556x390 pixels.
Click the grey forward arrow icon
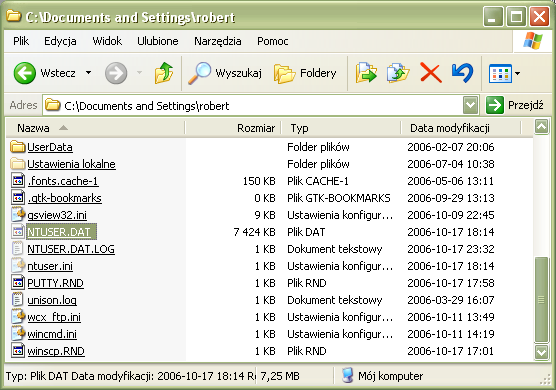116,73
